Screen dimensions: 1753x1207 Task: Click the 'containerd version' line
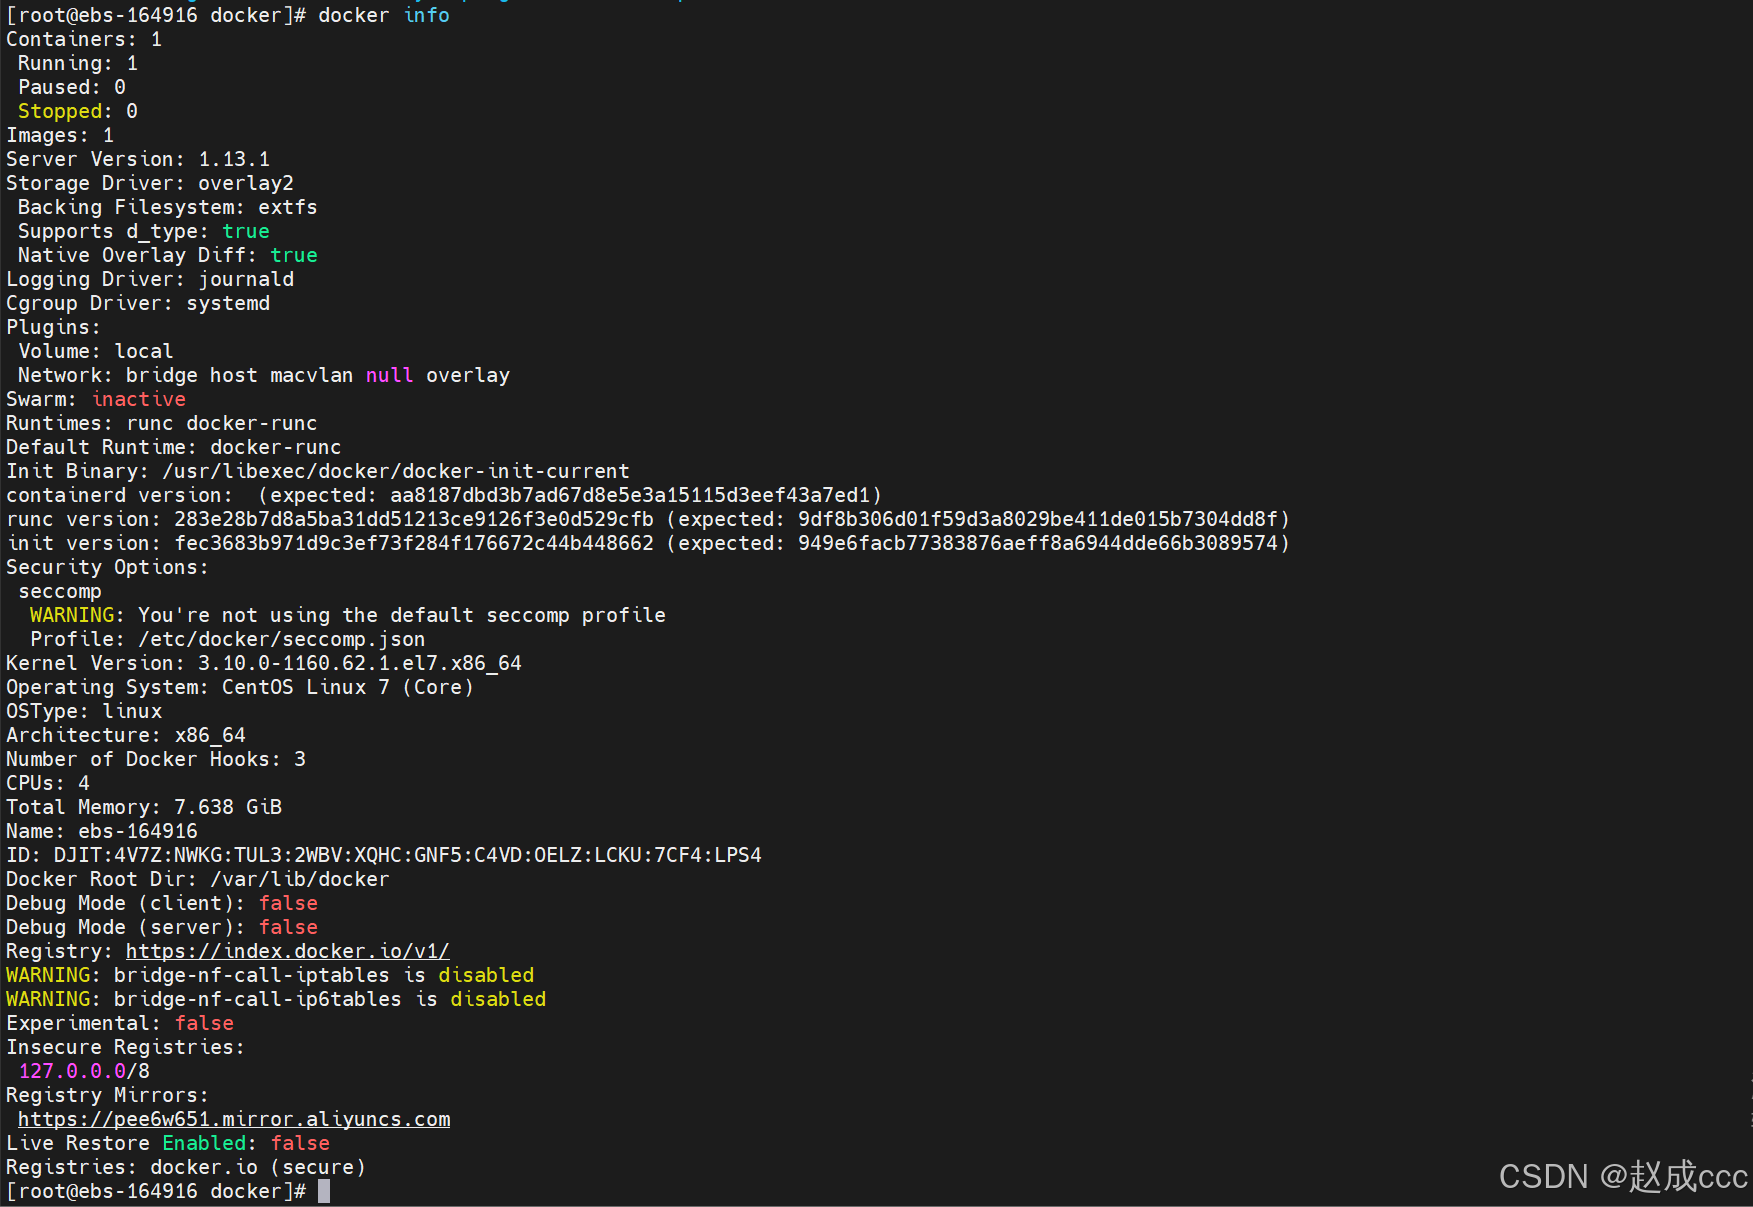(444, 495)
